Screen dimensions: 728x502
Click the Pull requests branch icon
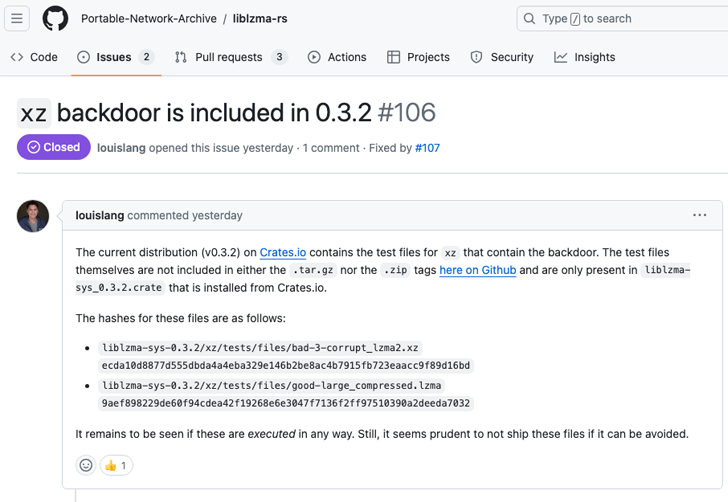tap(181, 57)
